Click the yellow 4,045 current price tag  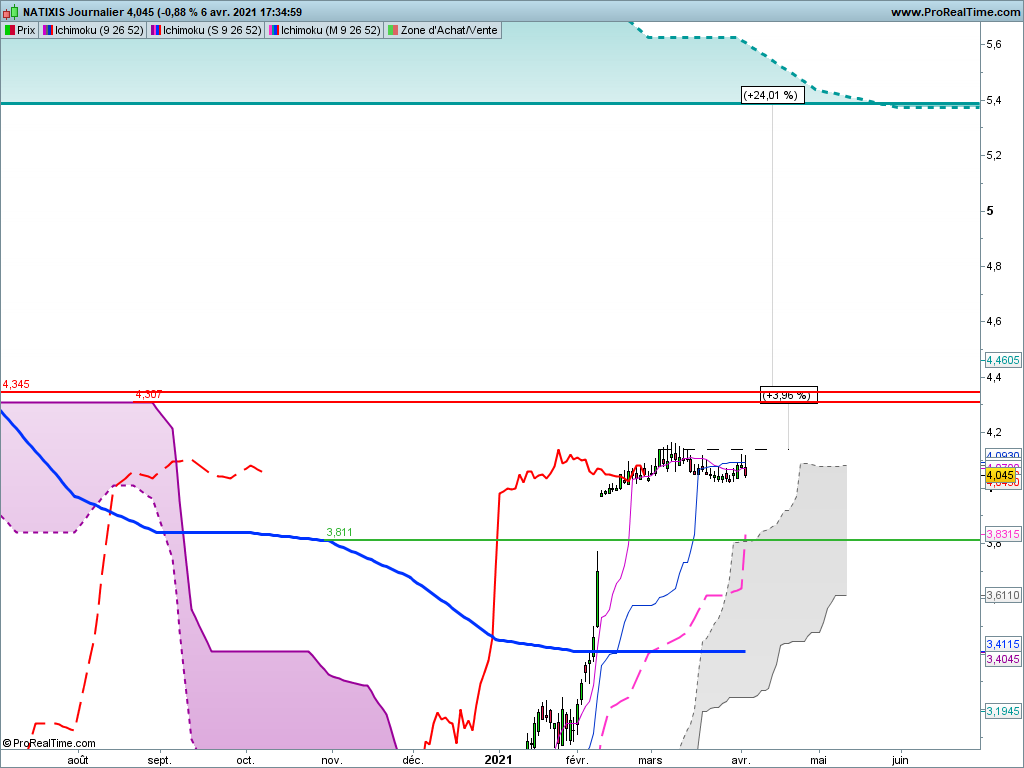pyautogui.click(x=1000, y=475)
